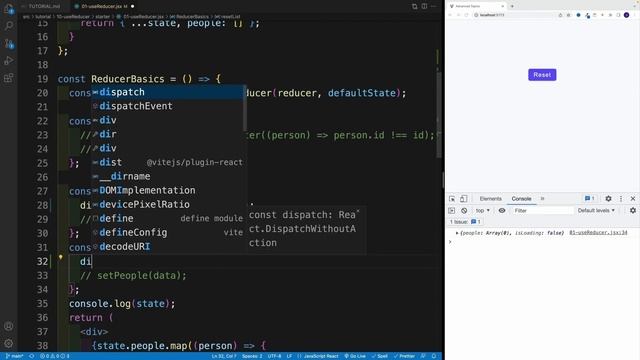Click the Spaces: 2 indentation setting
The image size is (640, 360).
pos(252,356)
